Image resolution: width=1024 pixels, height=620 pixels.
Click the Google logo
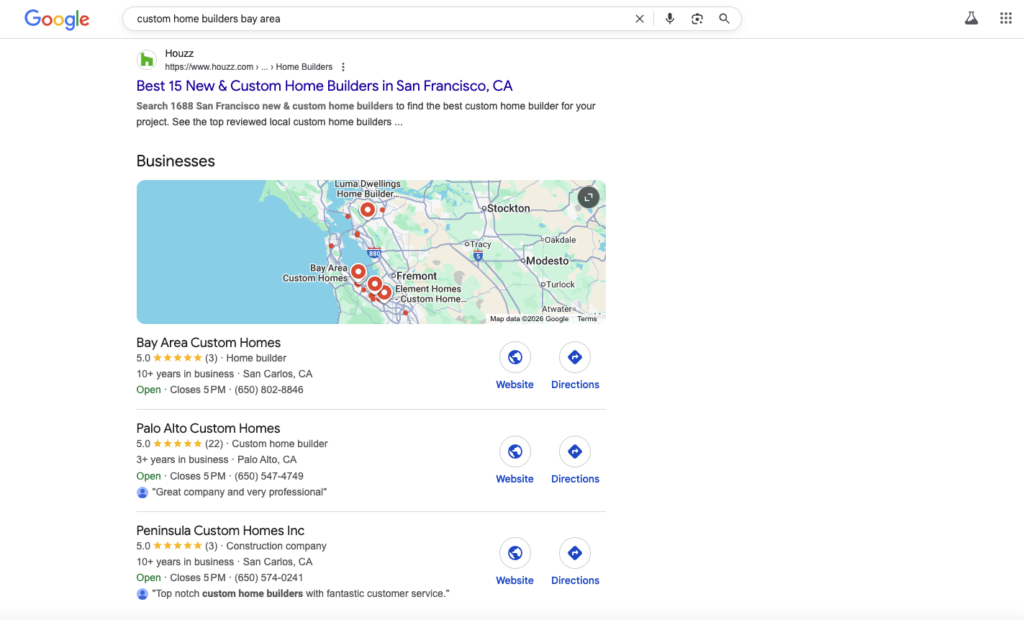tap(57, 19)
